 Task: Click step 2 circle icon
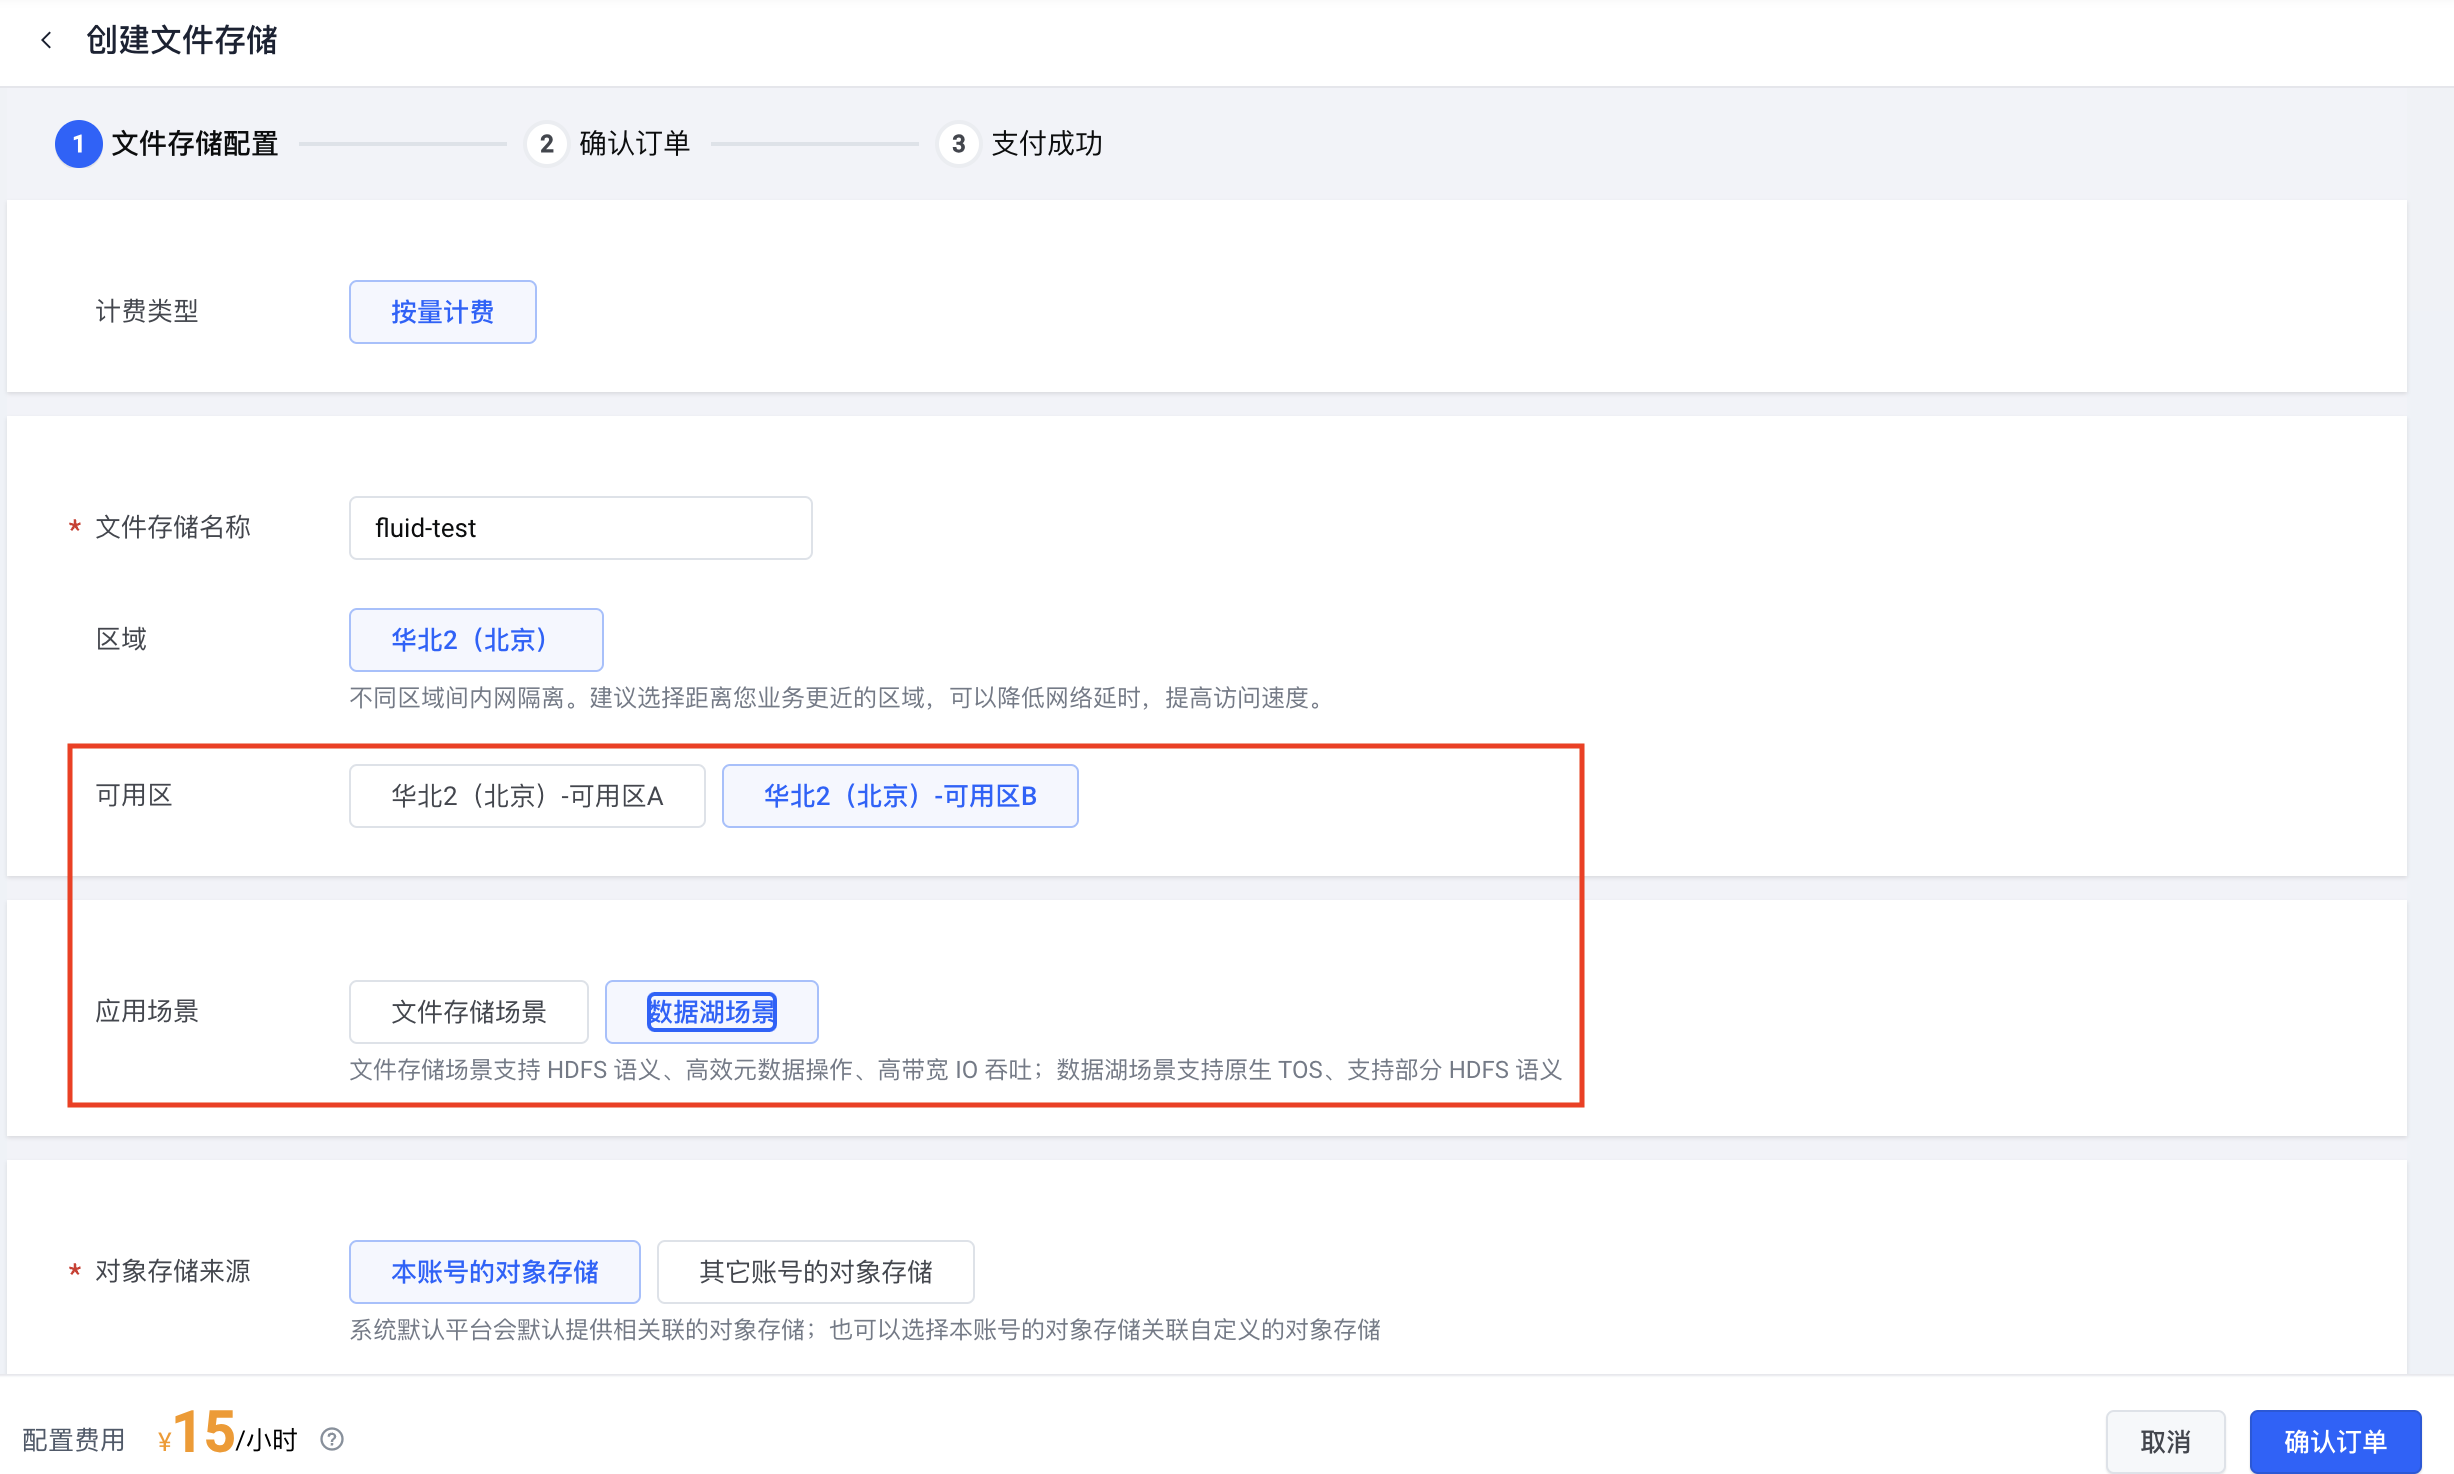[546, 144]
